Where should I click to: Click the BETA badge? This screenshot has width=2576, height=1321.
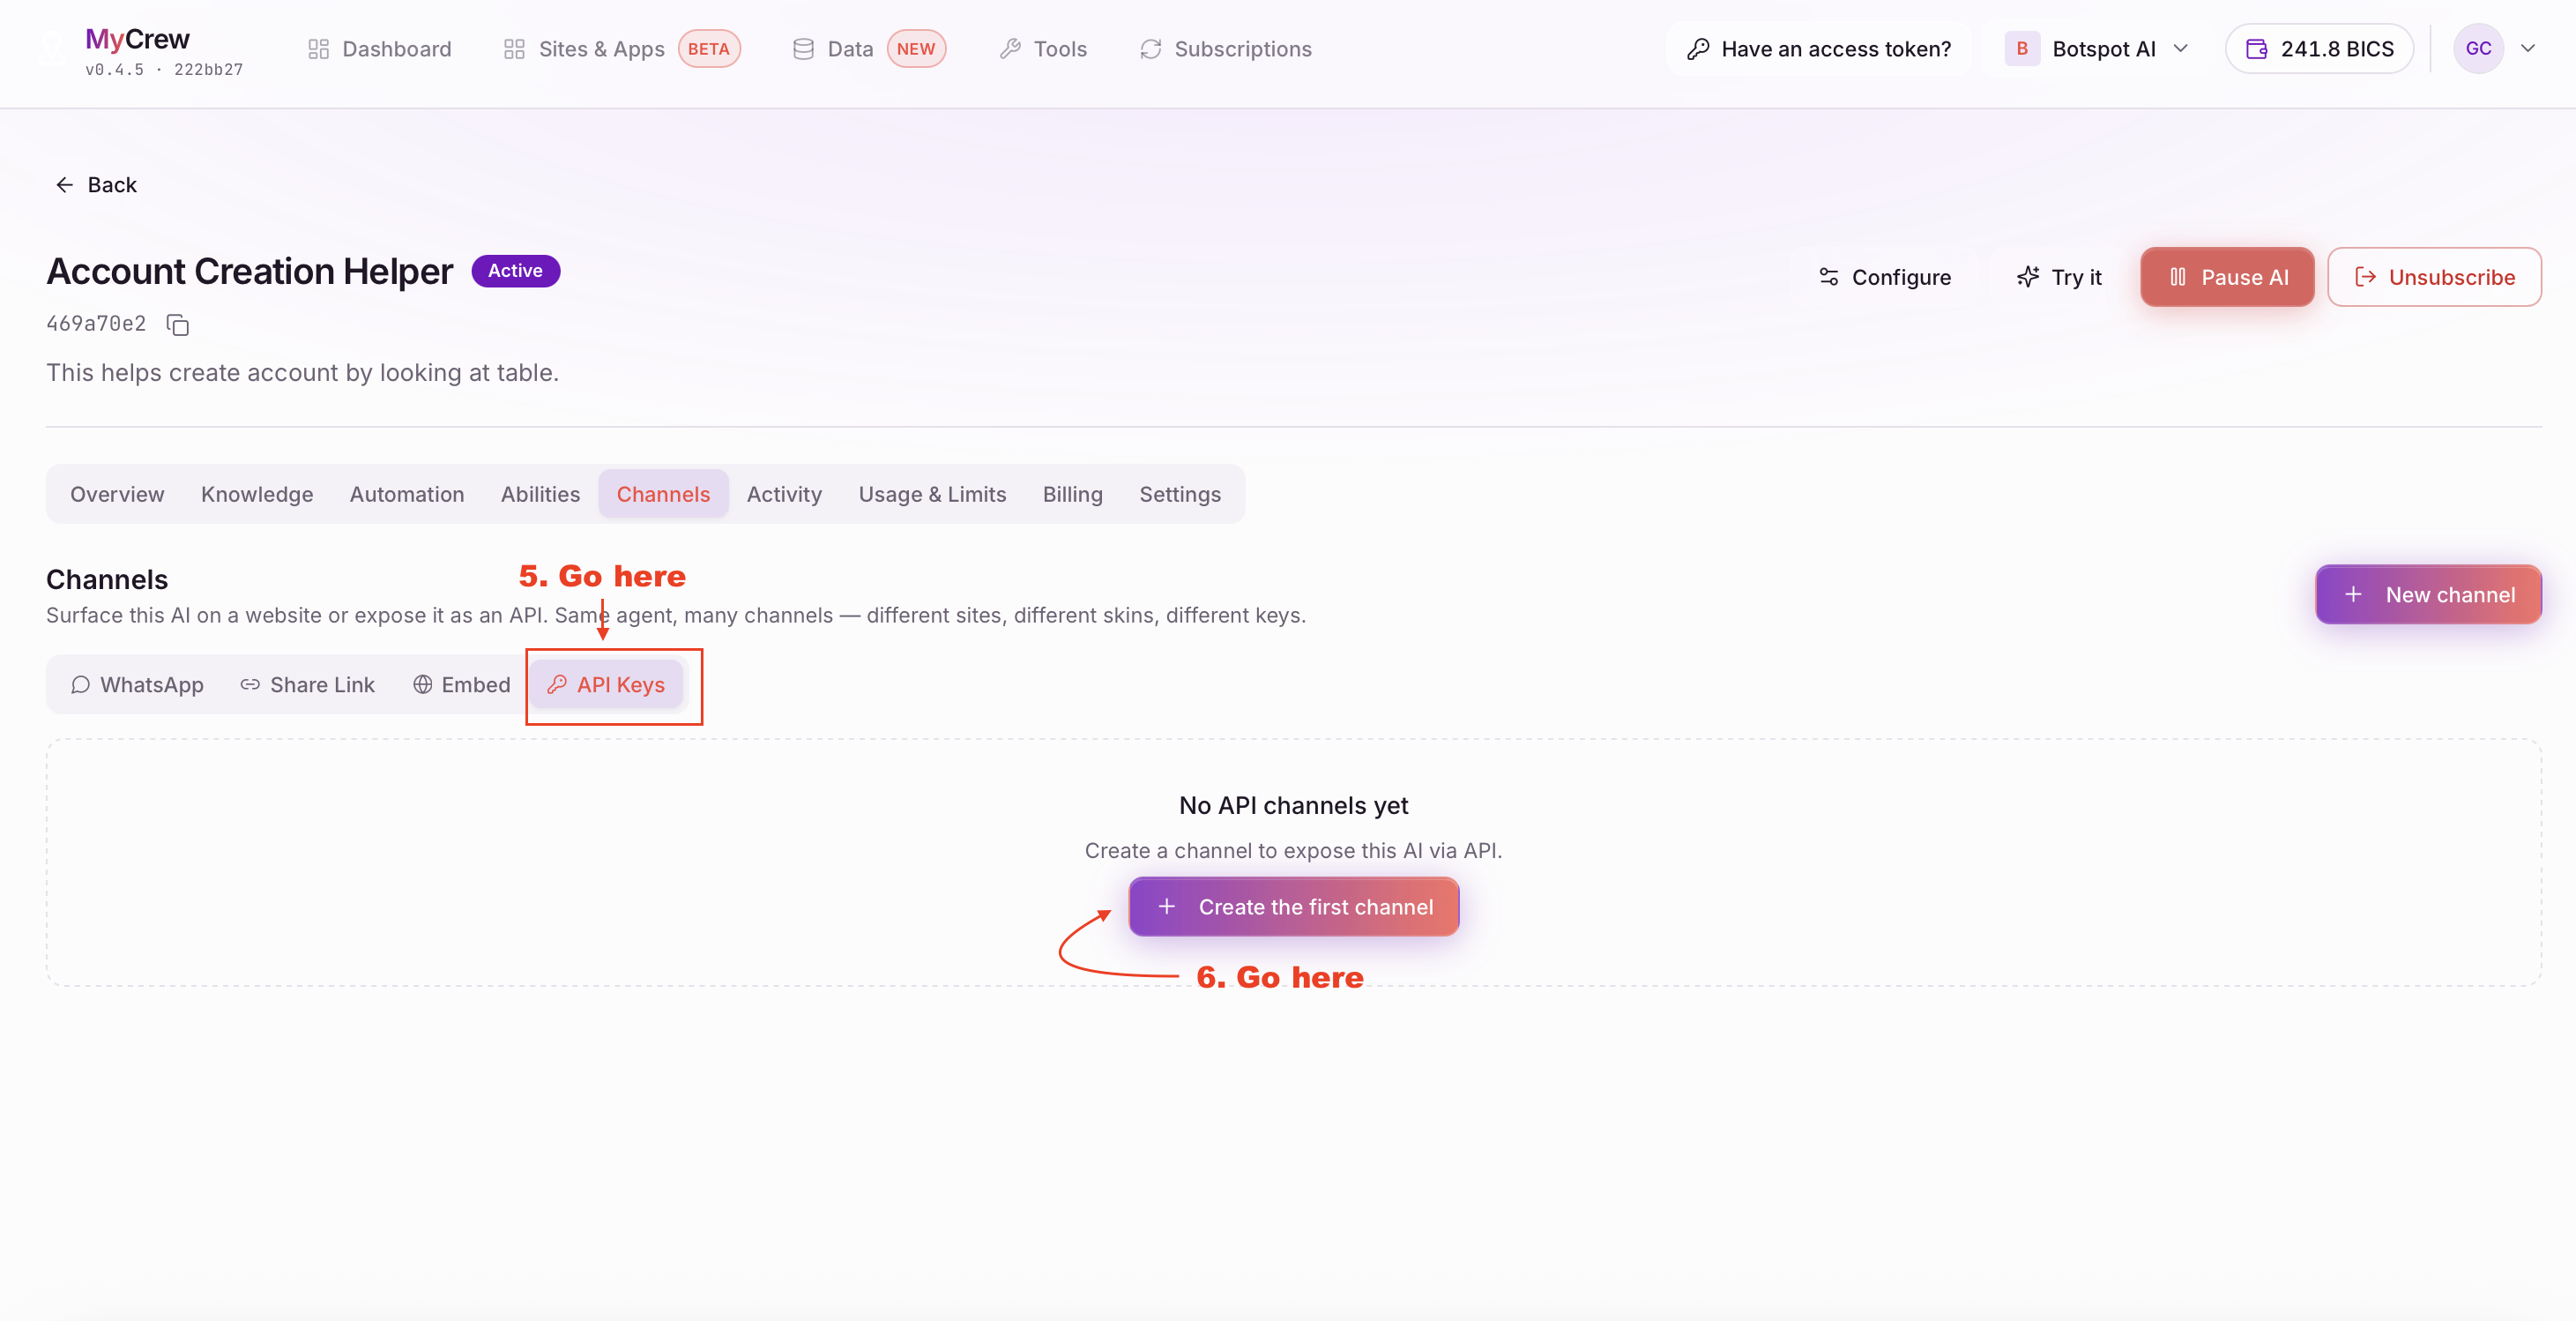709,49
